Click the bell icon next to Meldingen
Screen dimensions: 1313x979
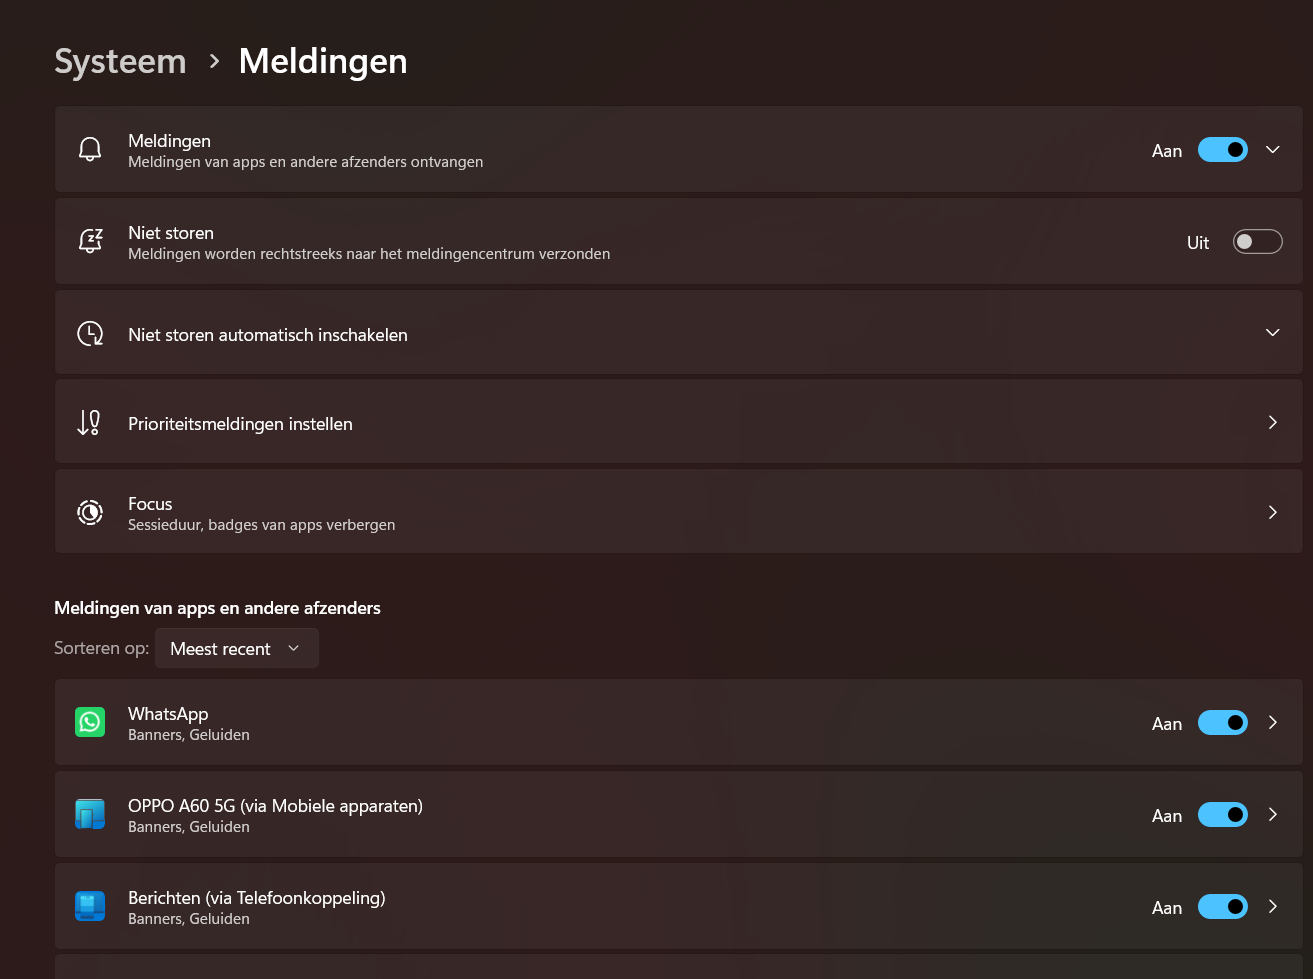(90, 150)
